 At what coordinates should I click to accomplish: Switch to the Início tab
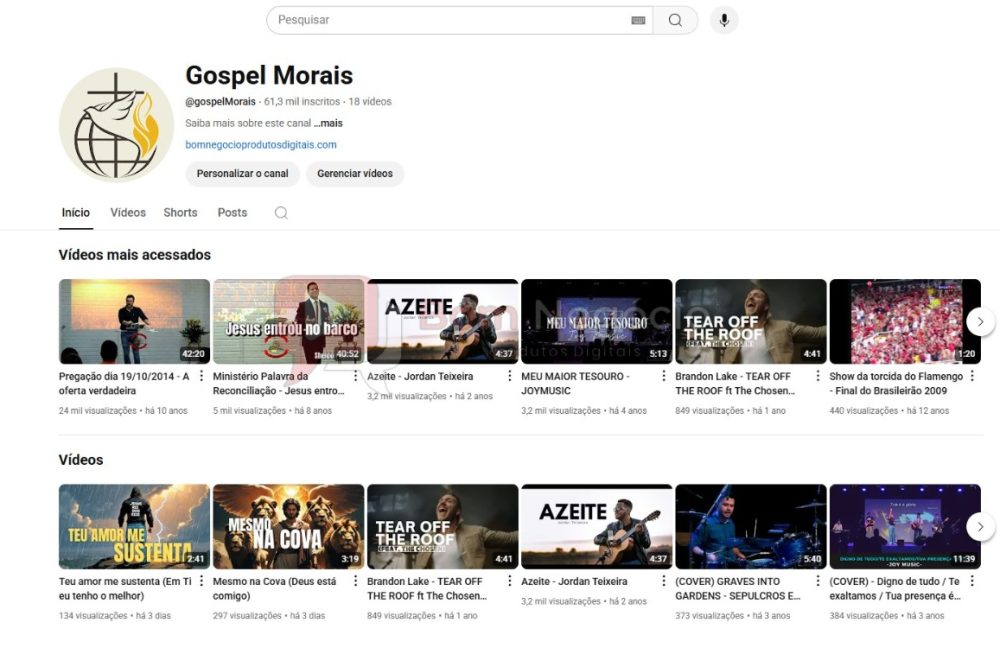point(76,213)
